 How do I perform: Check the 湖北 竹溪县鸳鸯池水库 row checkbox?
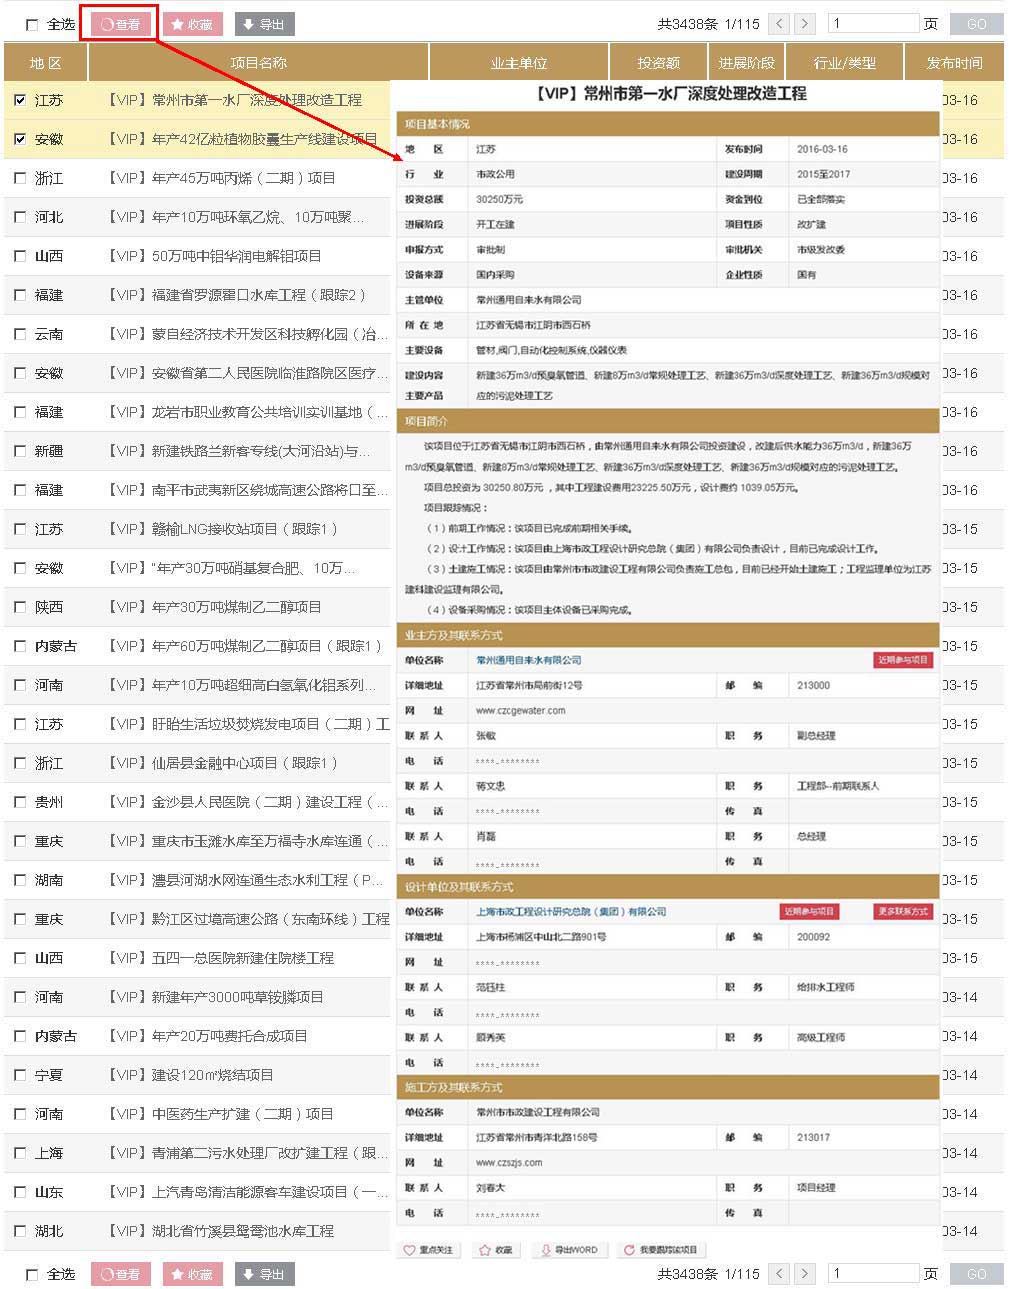click(20, 1231)
